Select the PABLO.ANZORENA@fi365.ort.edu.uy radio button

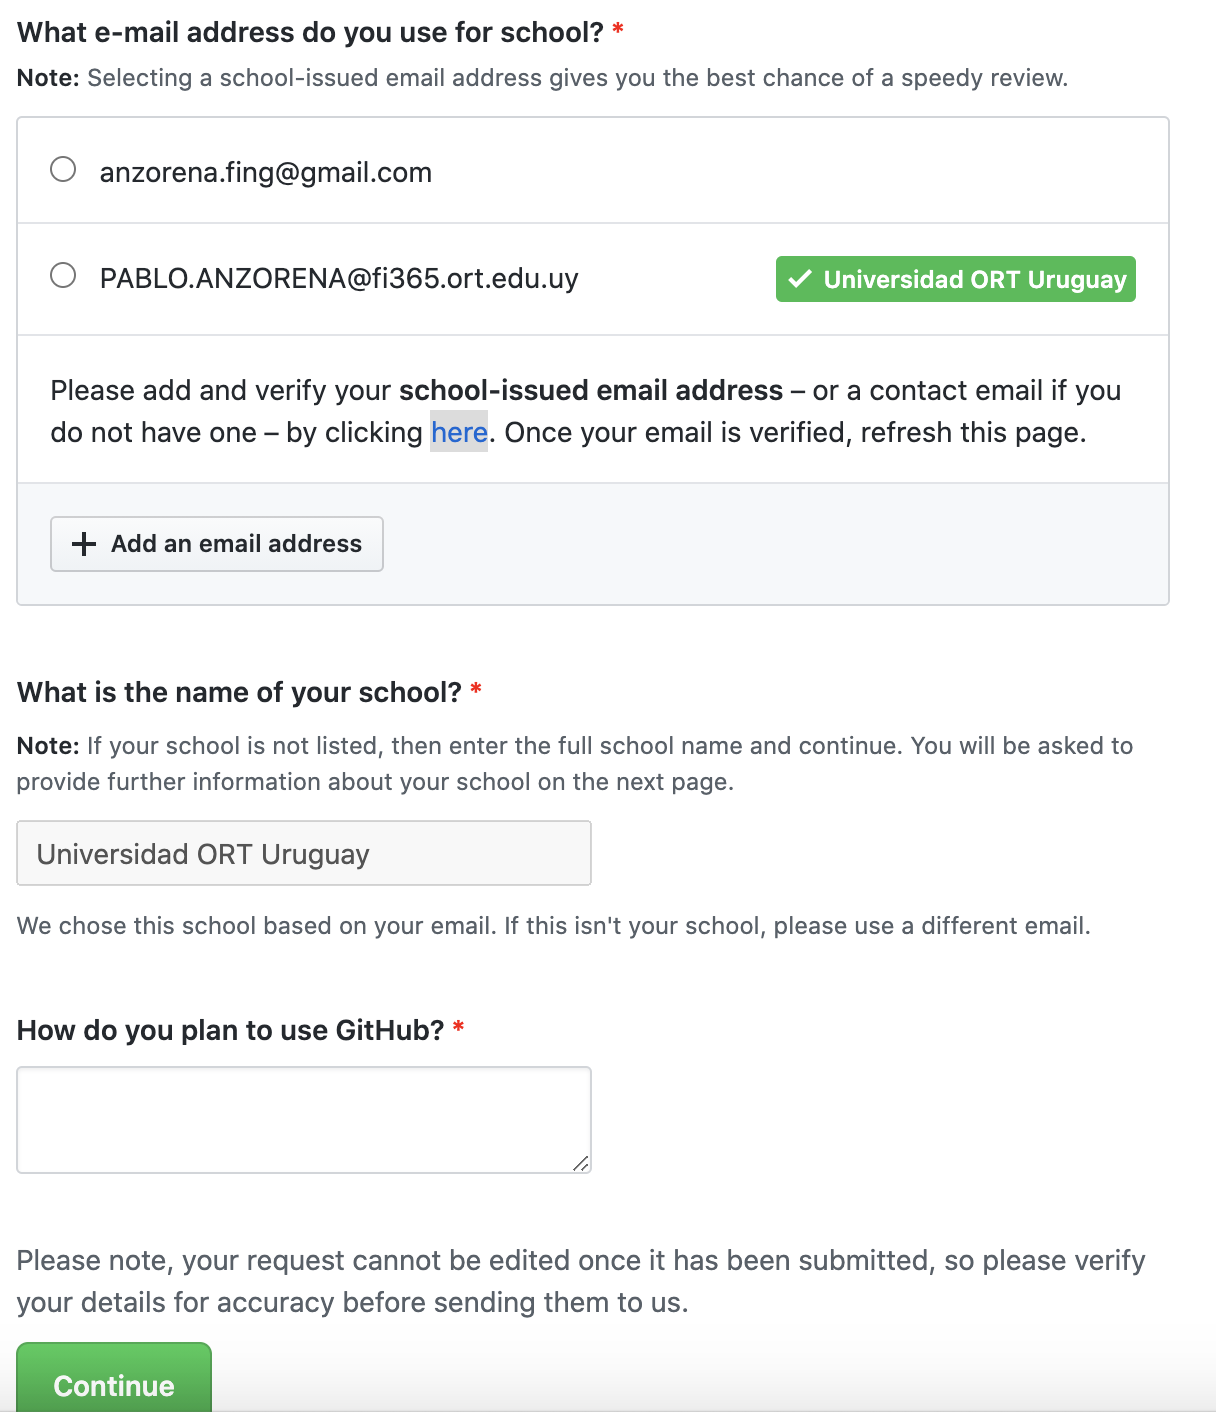63,275
